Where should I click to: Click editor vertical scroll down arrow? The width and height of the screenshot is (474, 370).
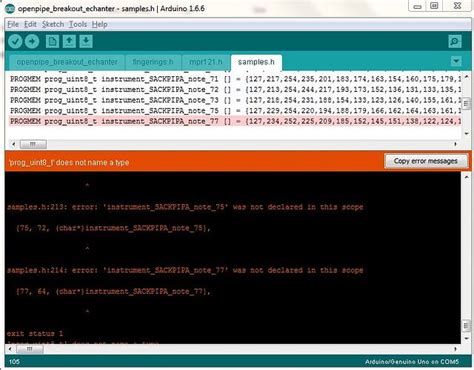click(466, 134)
